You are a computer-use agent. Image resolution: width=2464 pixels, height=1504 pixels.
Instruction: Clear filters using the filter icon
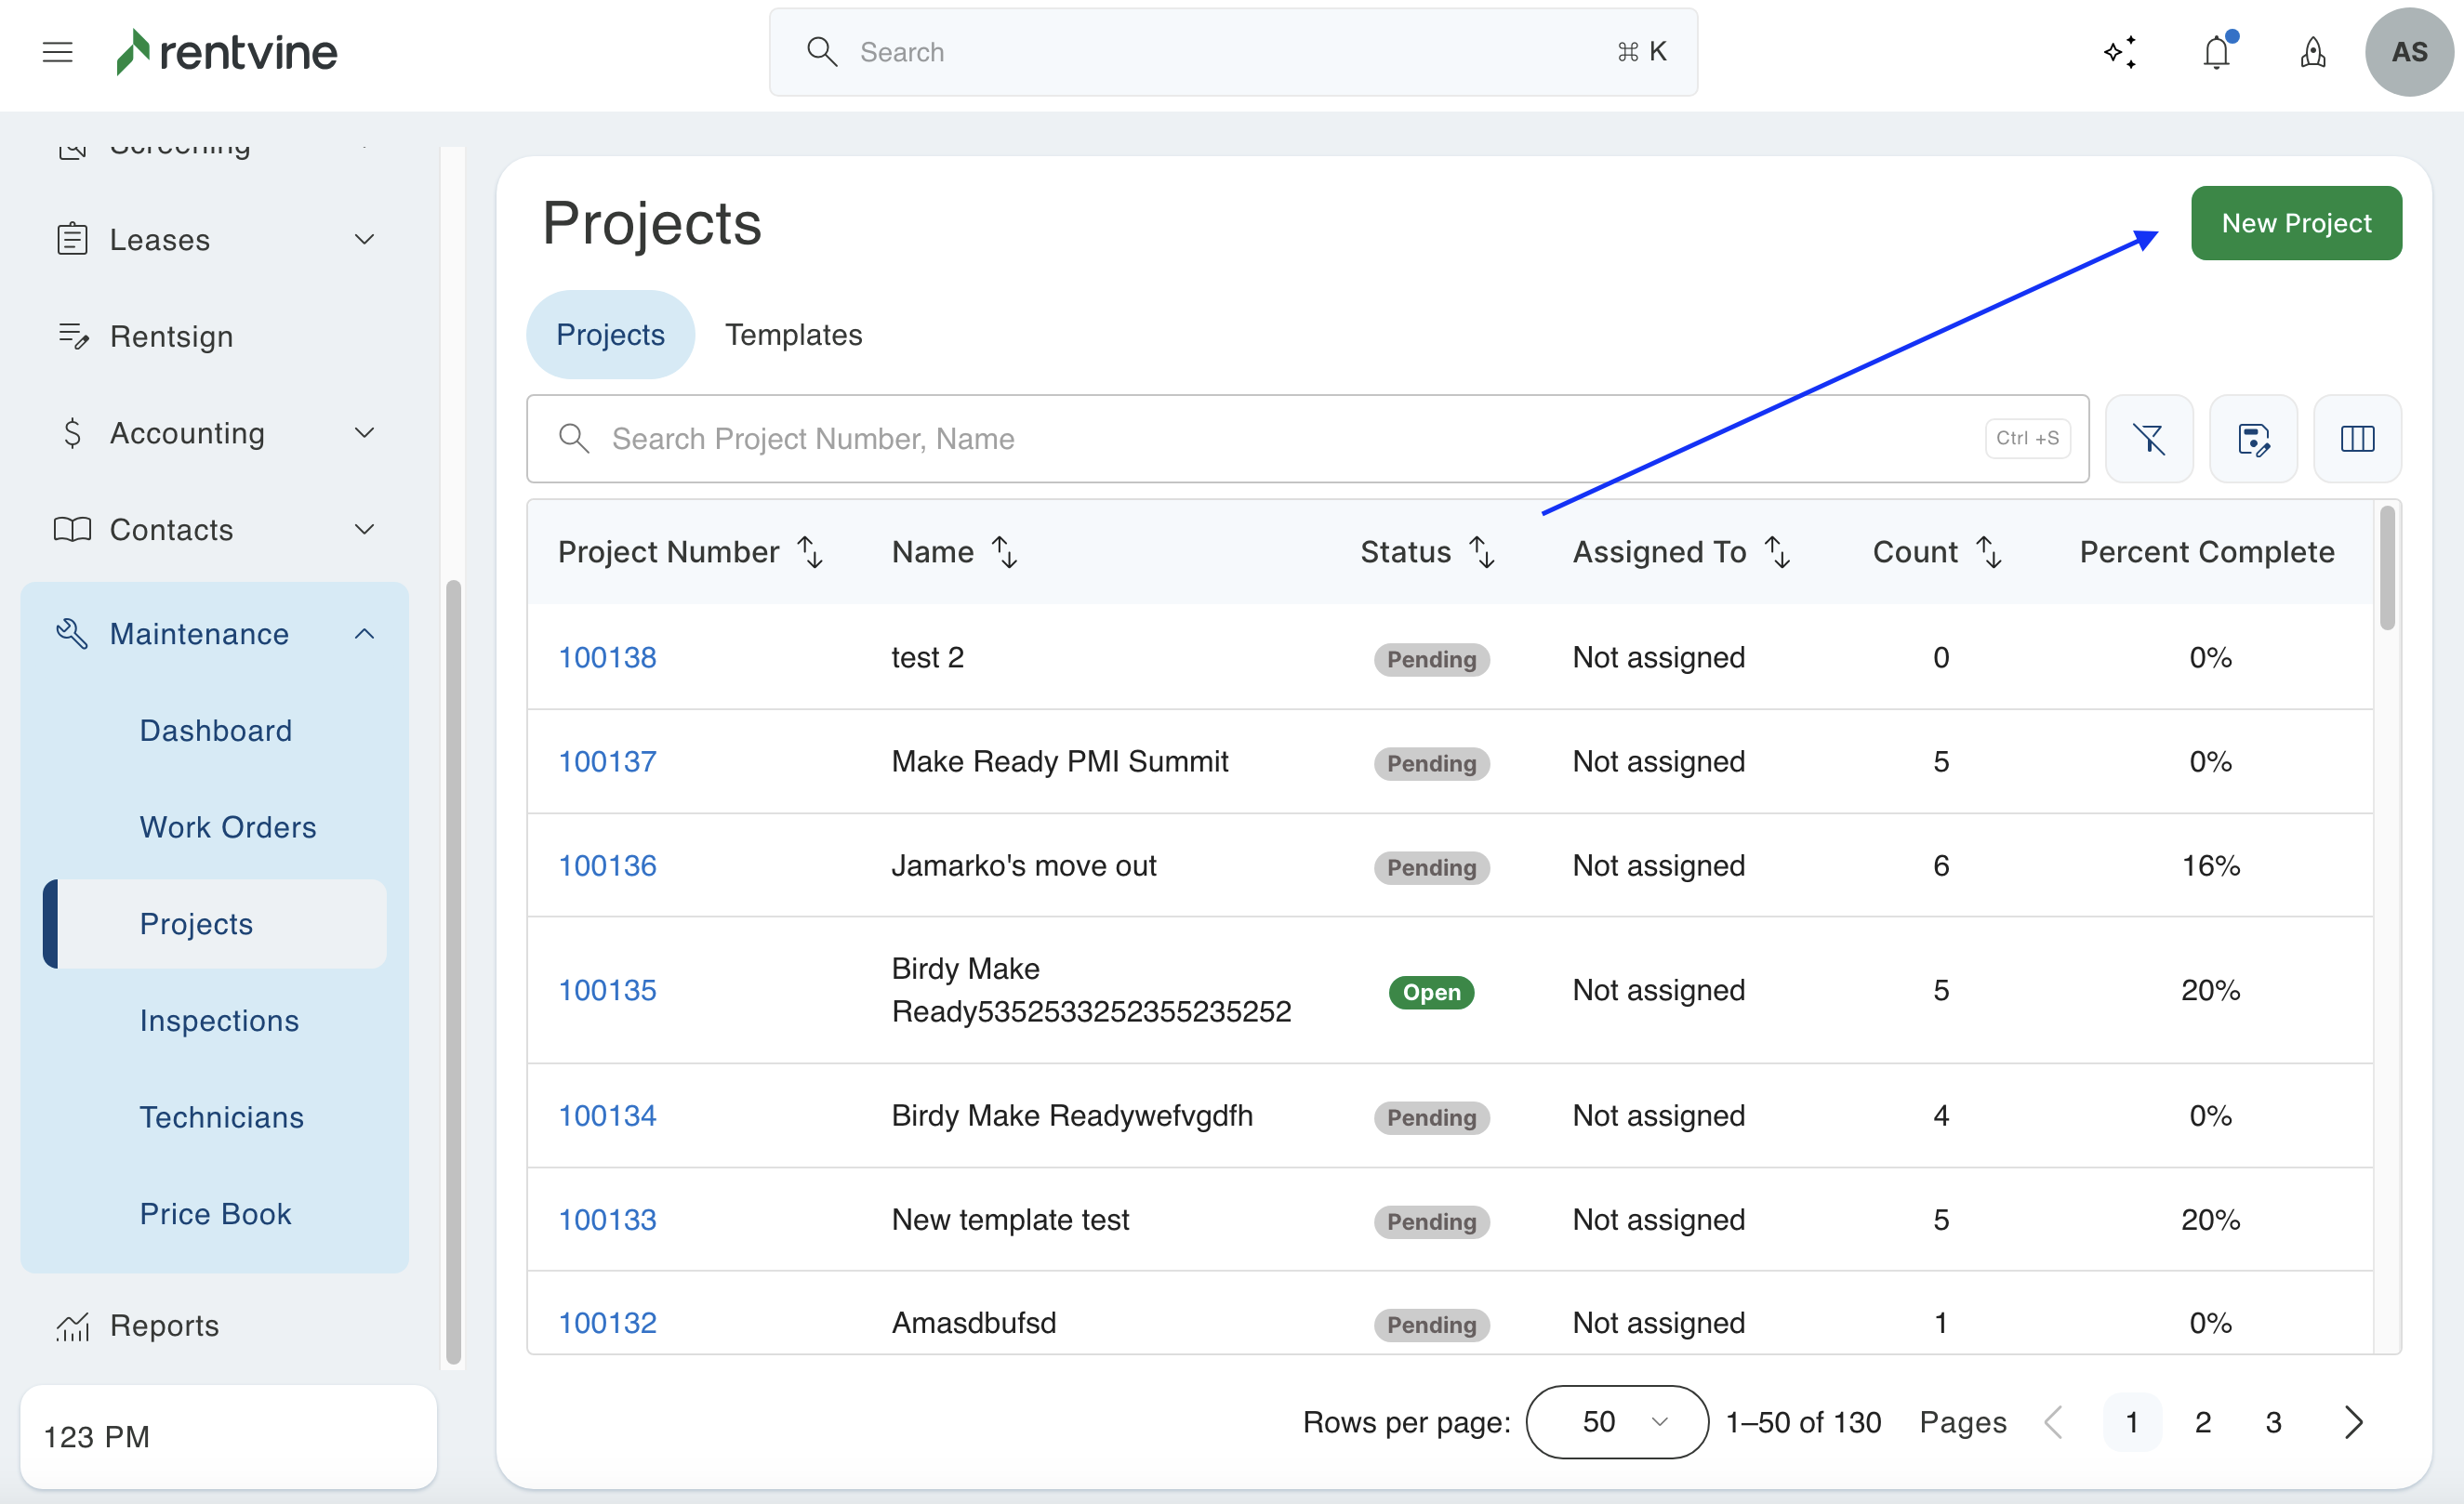click(x=2149, y=439)
